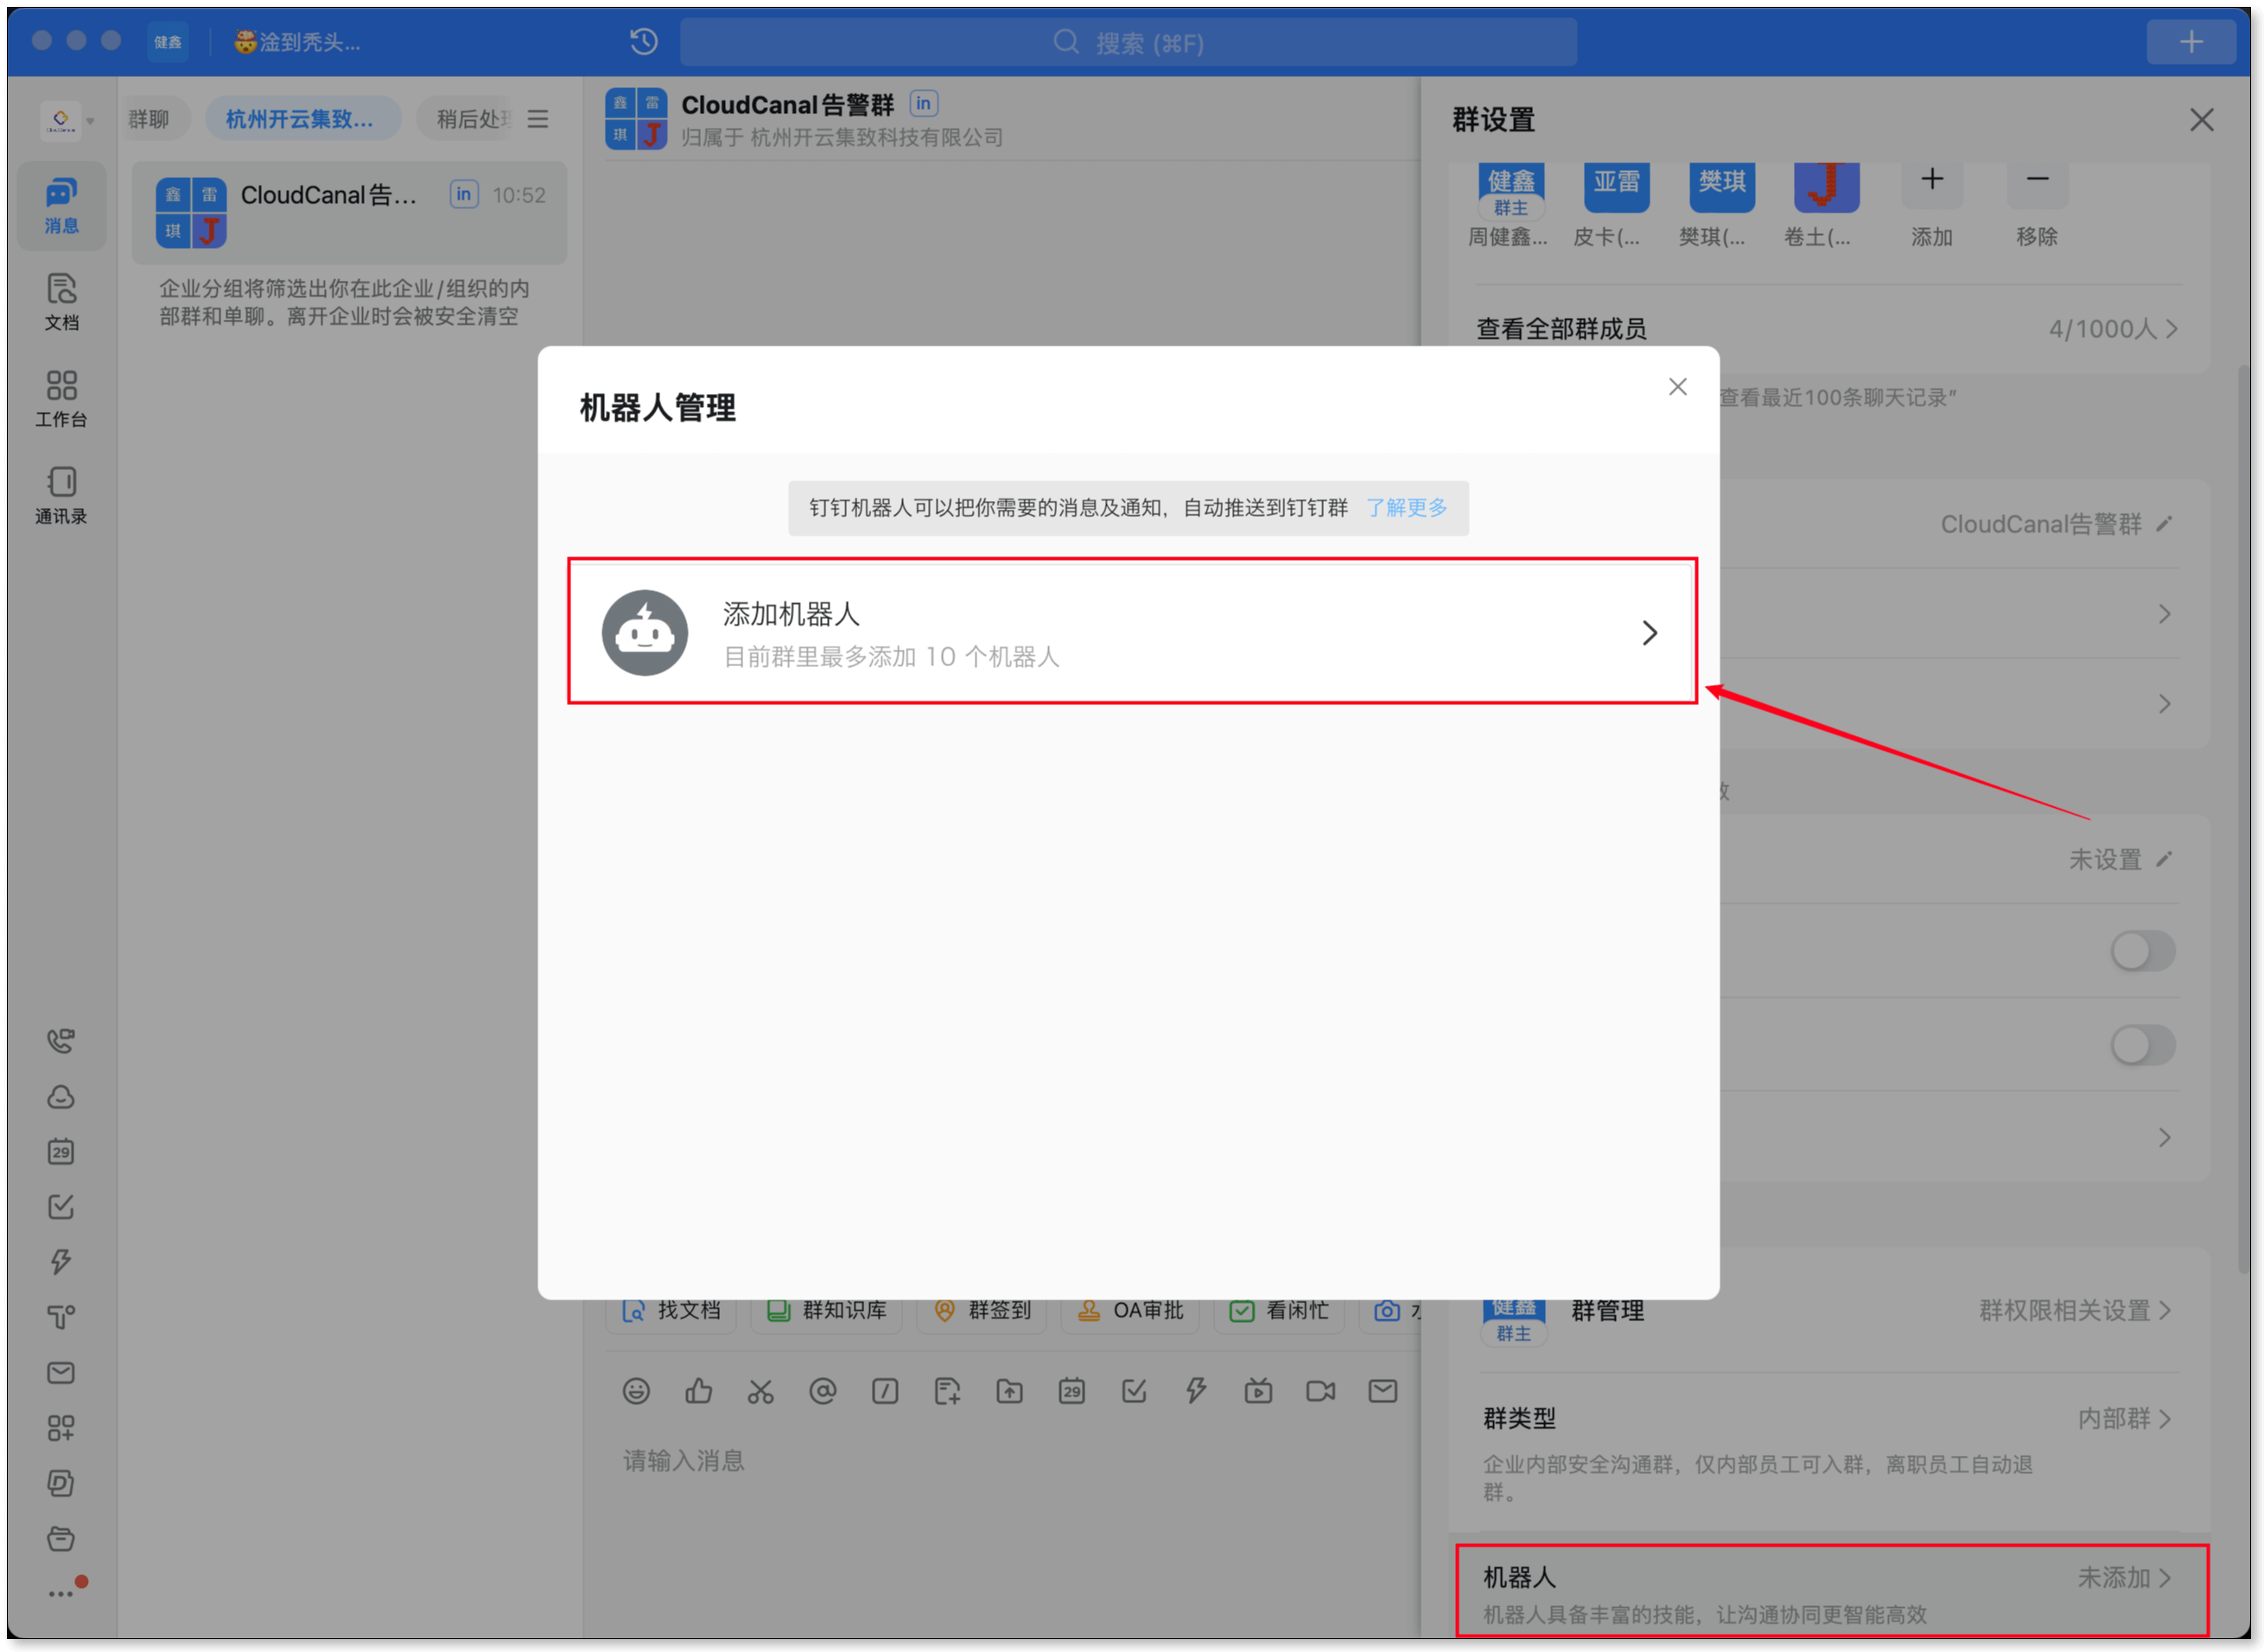The image size is (2264, 1652).
Task: Open 添加机器人 row chevron
Action: point(1649,632)
